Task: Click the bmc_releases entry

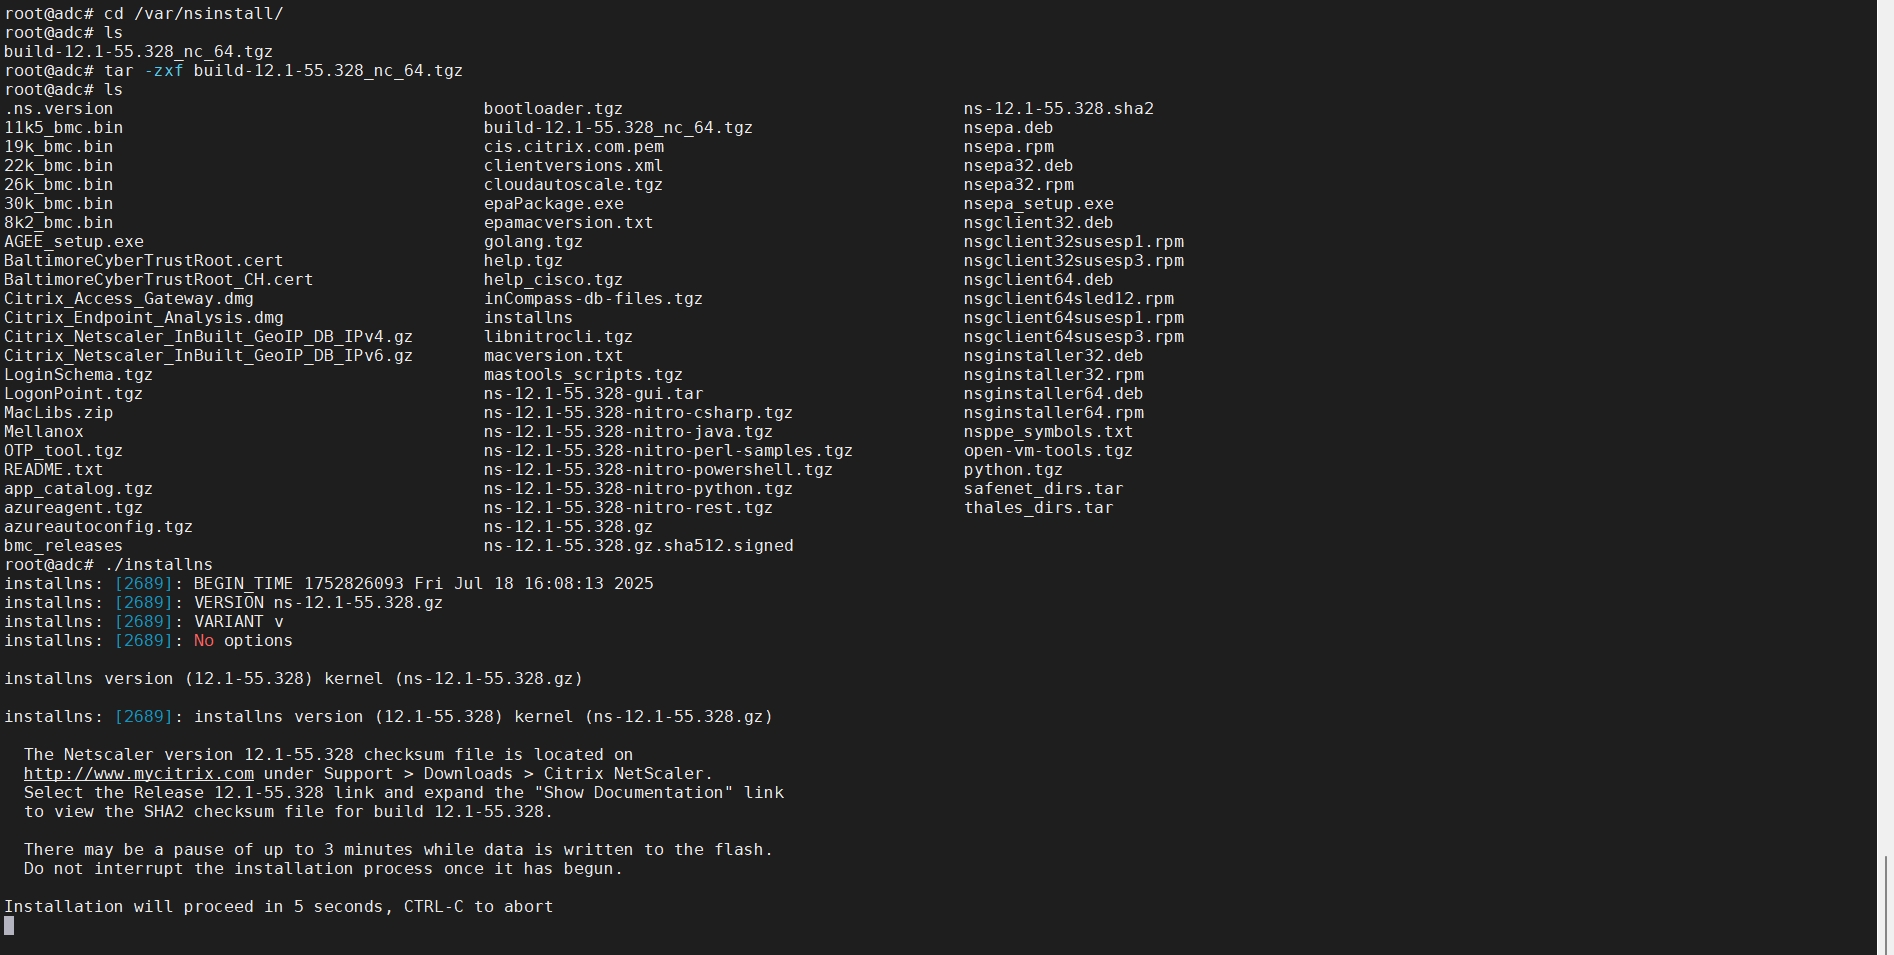Action: [x=63, y=546]
